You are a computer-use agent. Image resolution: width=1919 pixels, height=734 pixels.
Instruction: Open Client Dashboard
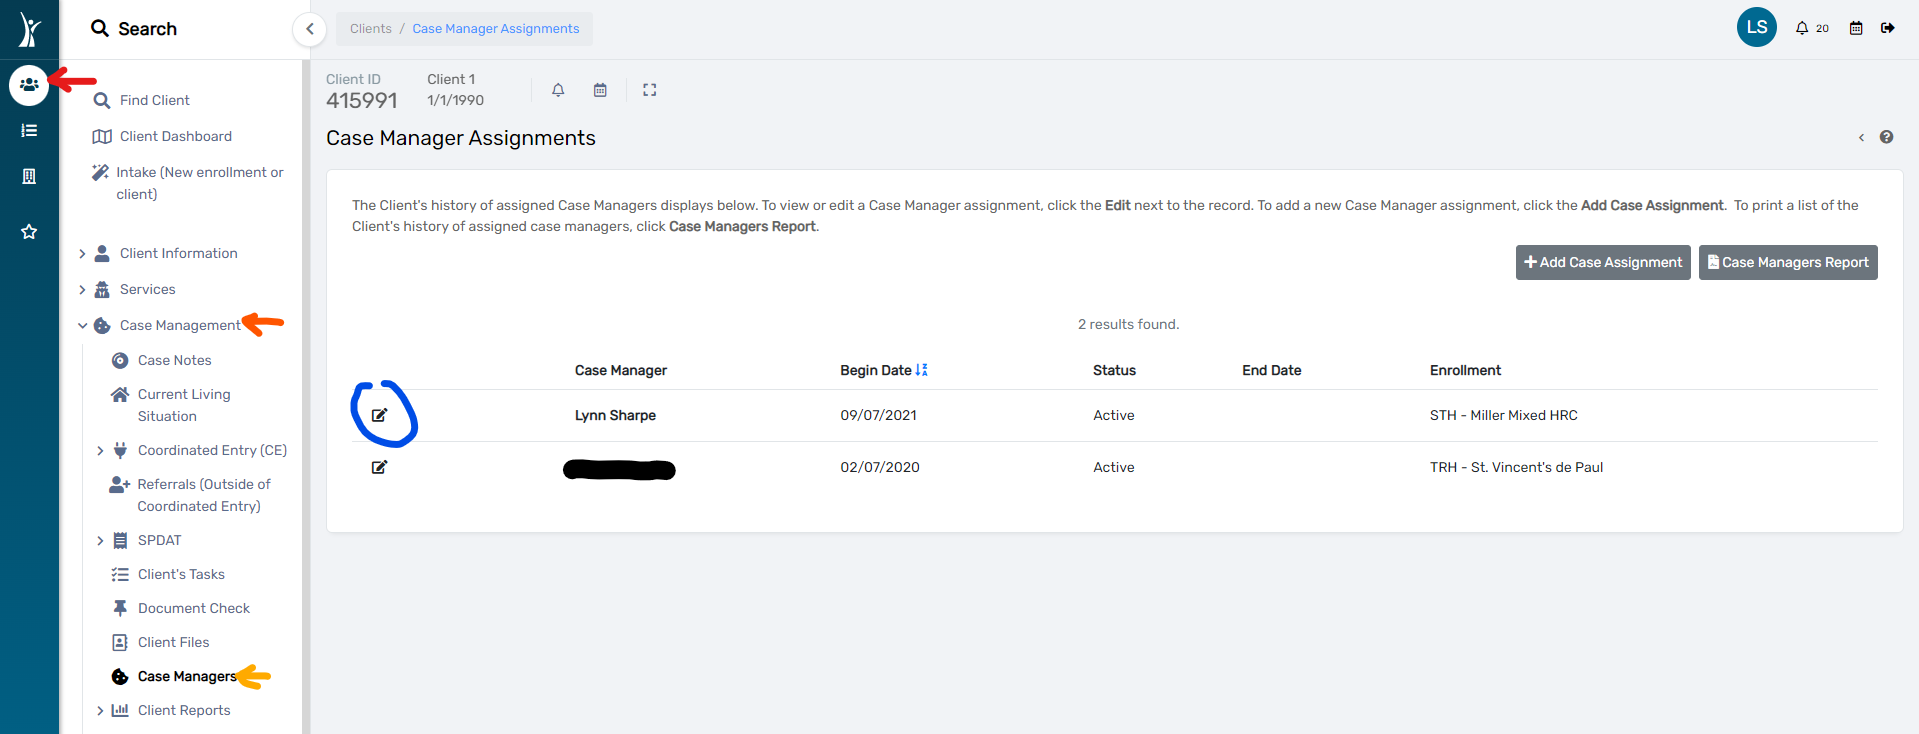176,136
